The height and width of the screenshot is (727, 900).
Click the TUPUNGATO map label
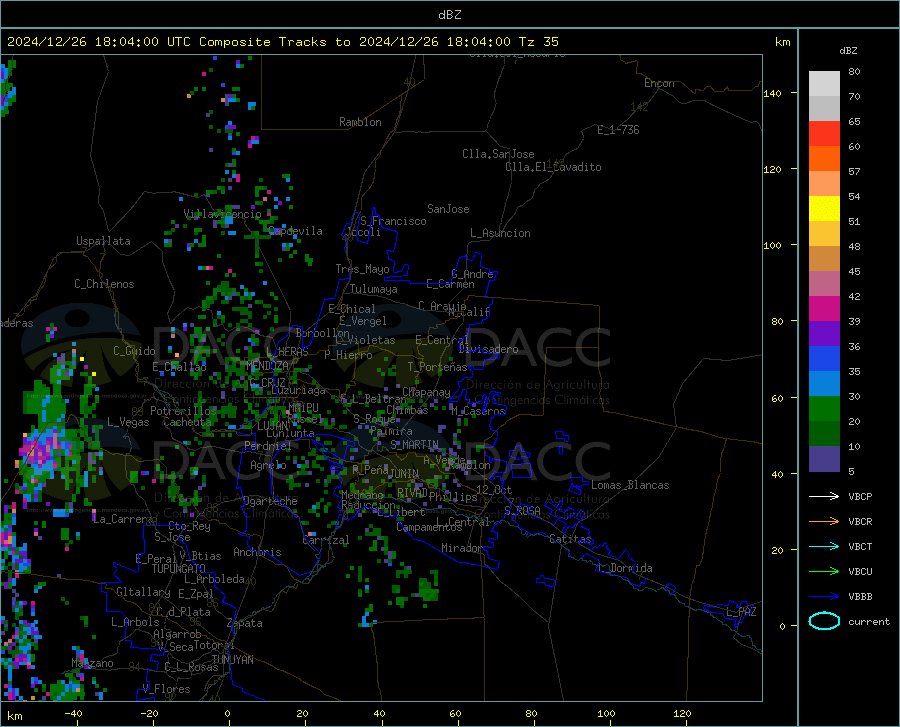(x=179, y=569)
